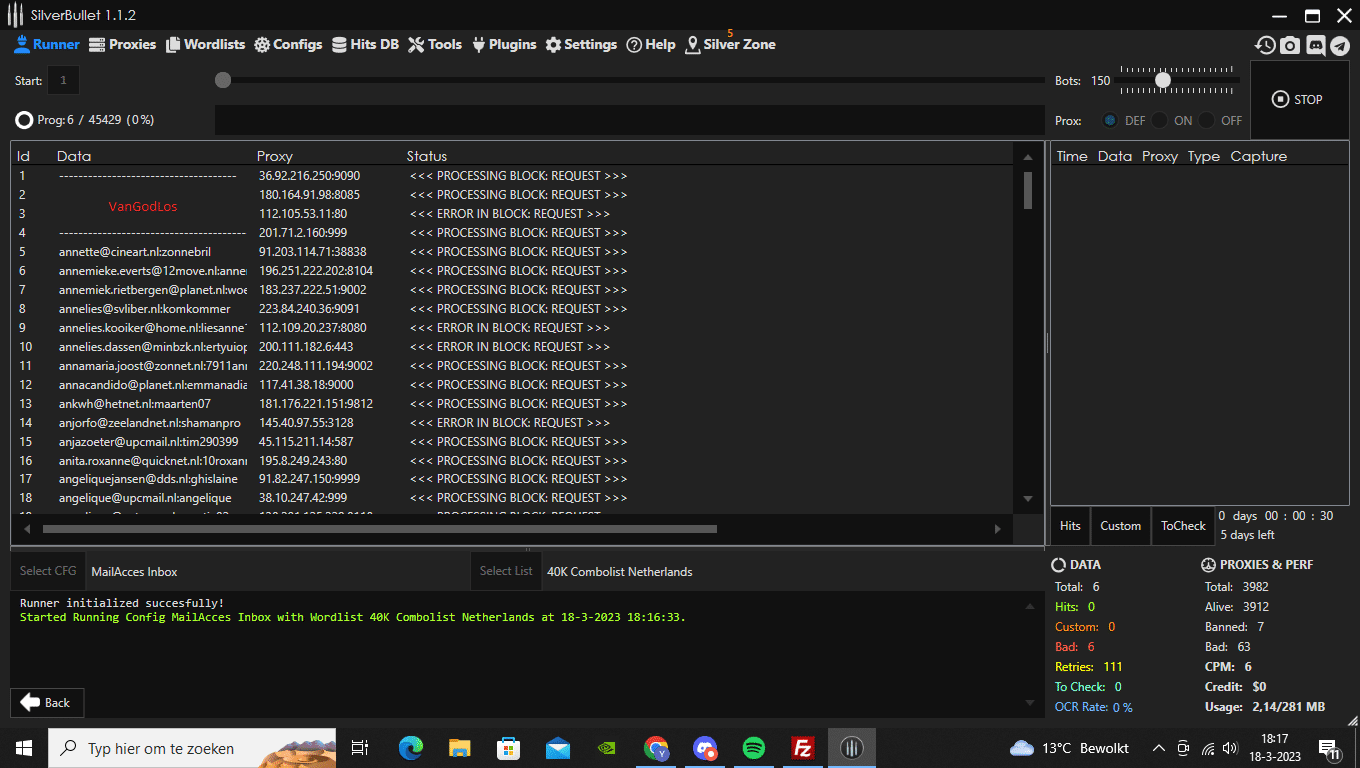Select the OFF proxy radio button
Image resolution: width=1360 pixels, height=768 pixels.
(1207, 120)
